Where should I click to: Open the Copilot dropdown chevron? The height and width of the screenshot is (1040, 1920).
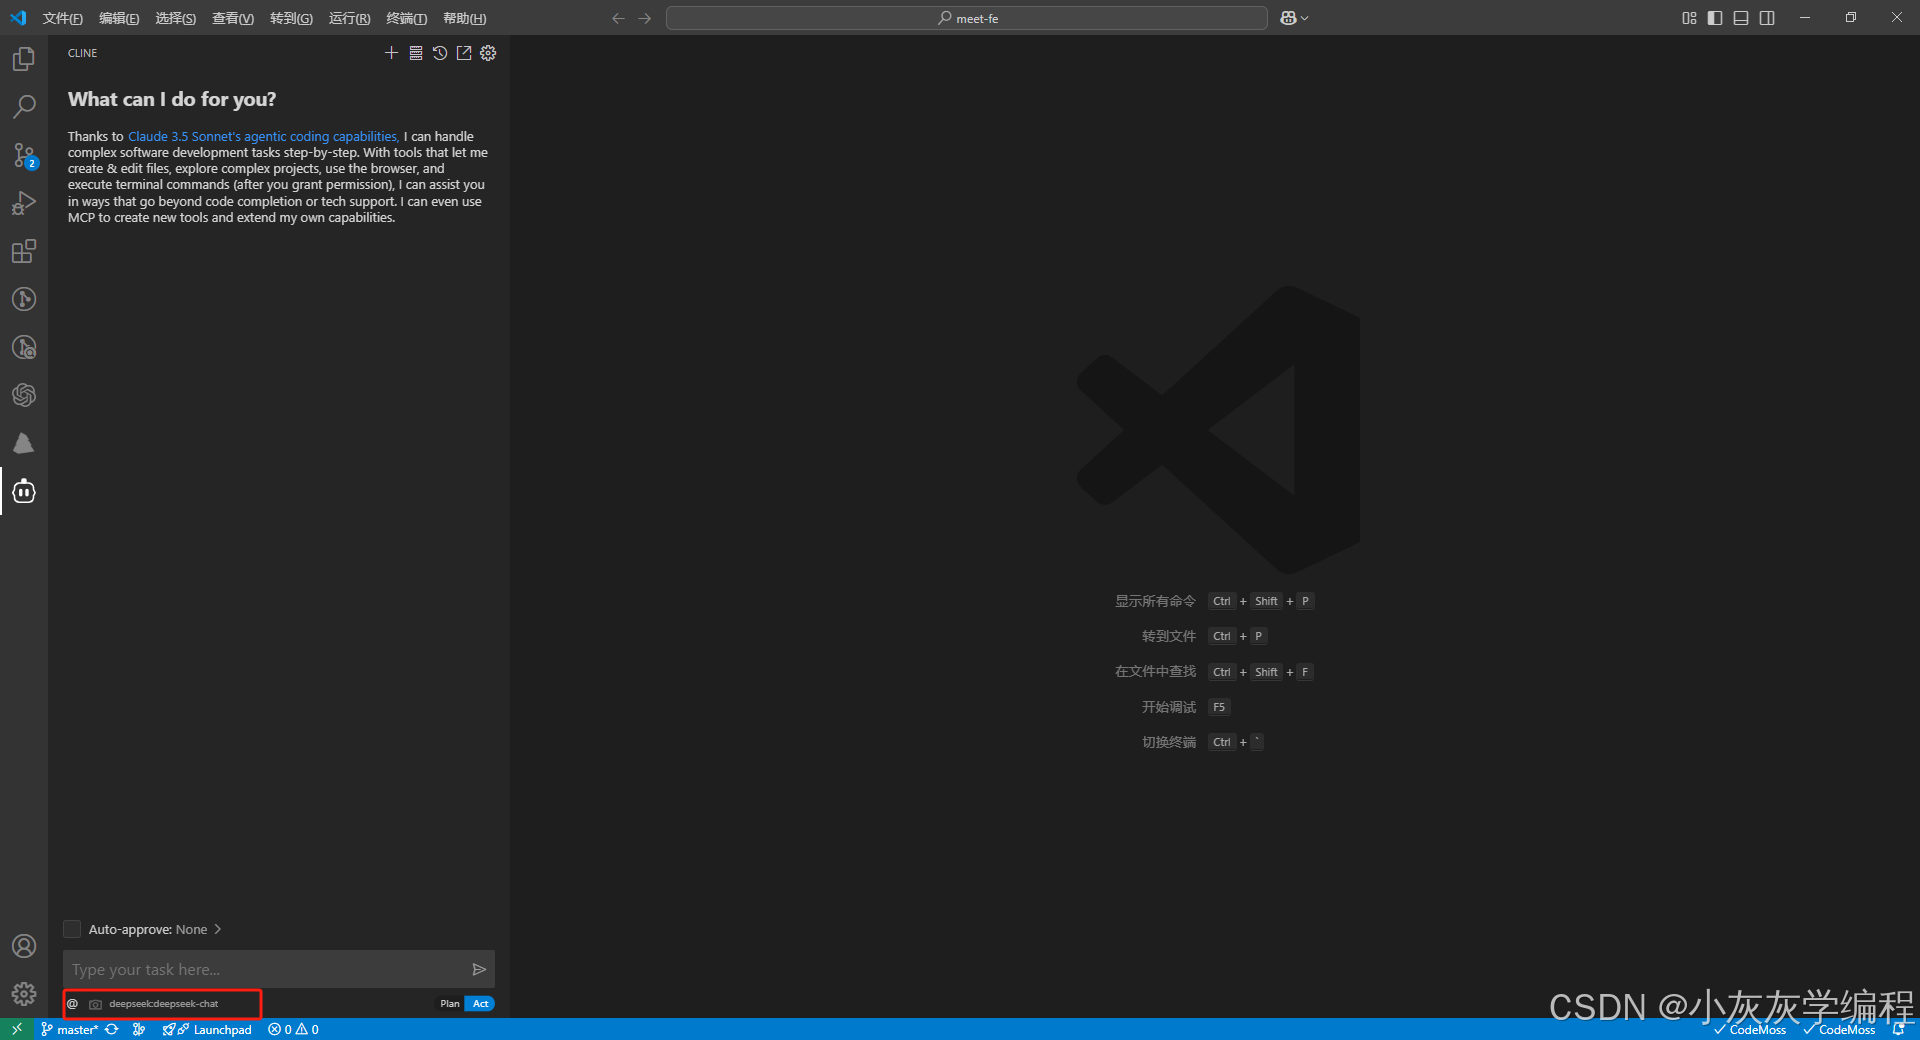pos(1305,18)
